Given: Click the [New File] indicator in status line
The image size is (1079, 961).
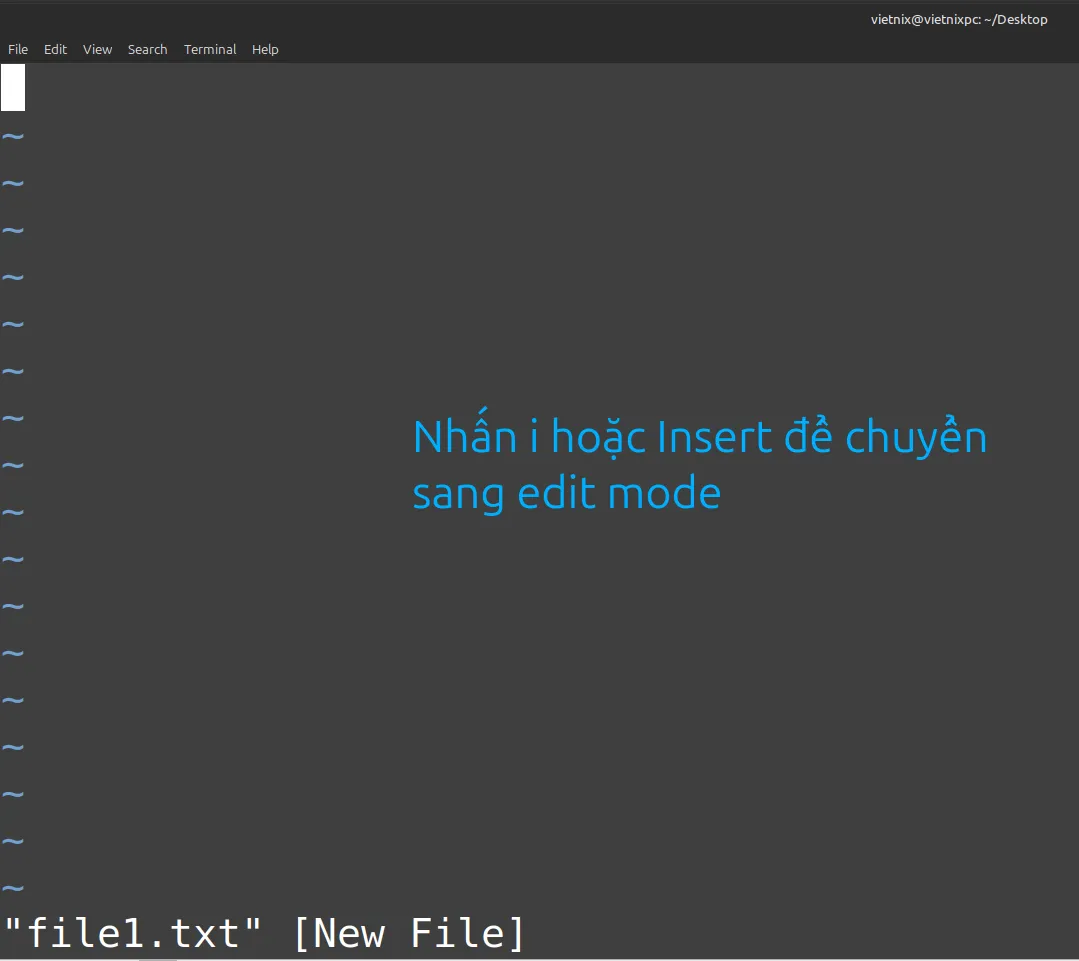Looking at the screenshot, I should pyautogui.click(x=408, y=933).
